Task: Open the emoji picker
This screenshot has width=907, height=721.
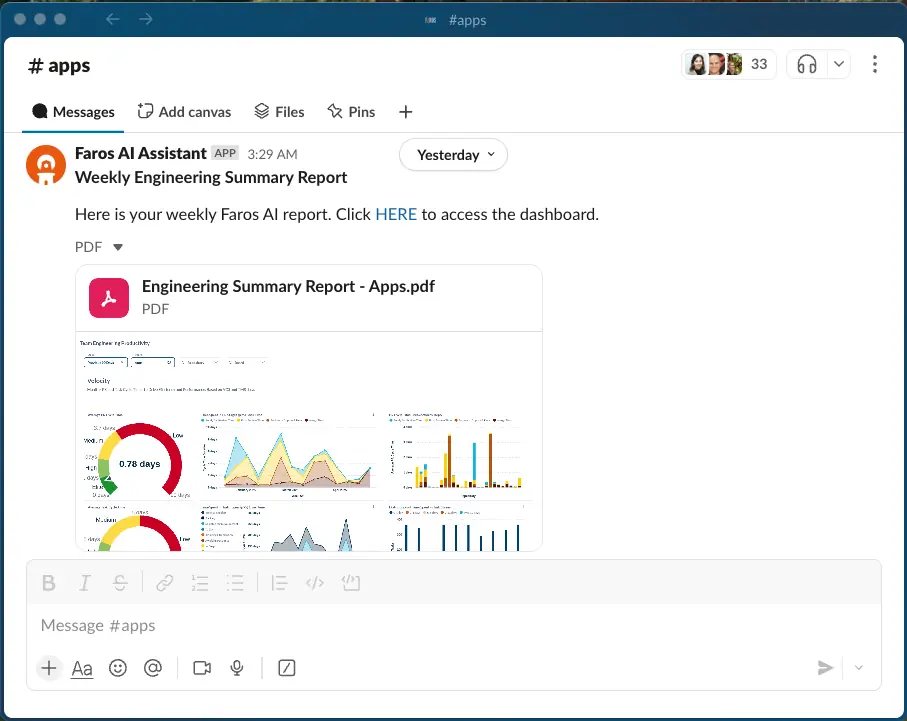Action: [x=118, y=668]
